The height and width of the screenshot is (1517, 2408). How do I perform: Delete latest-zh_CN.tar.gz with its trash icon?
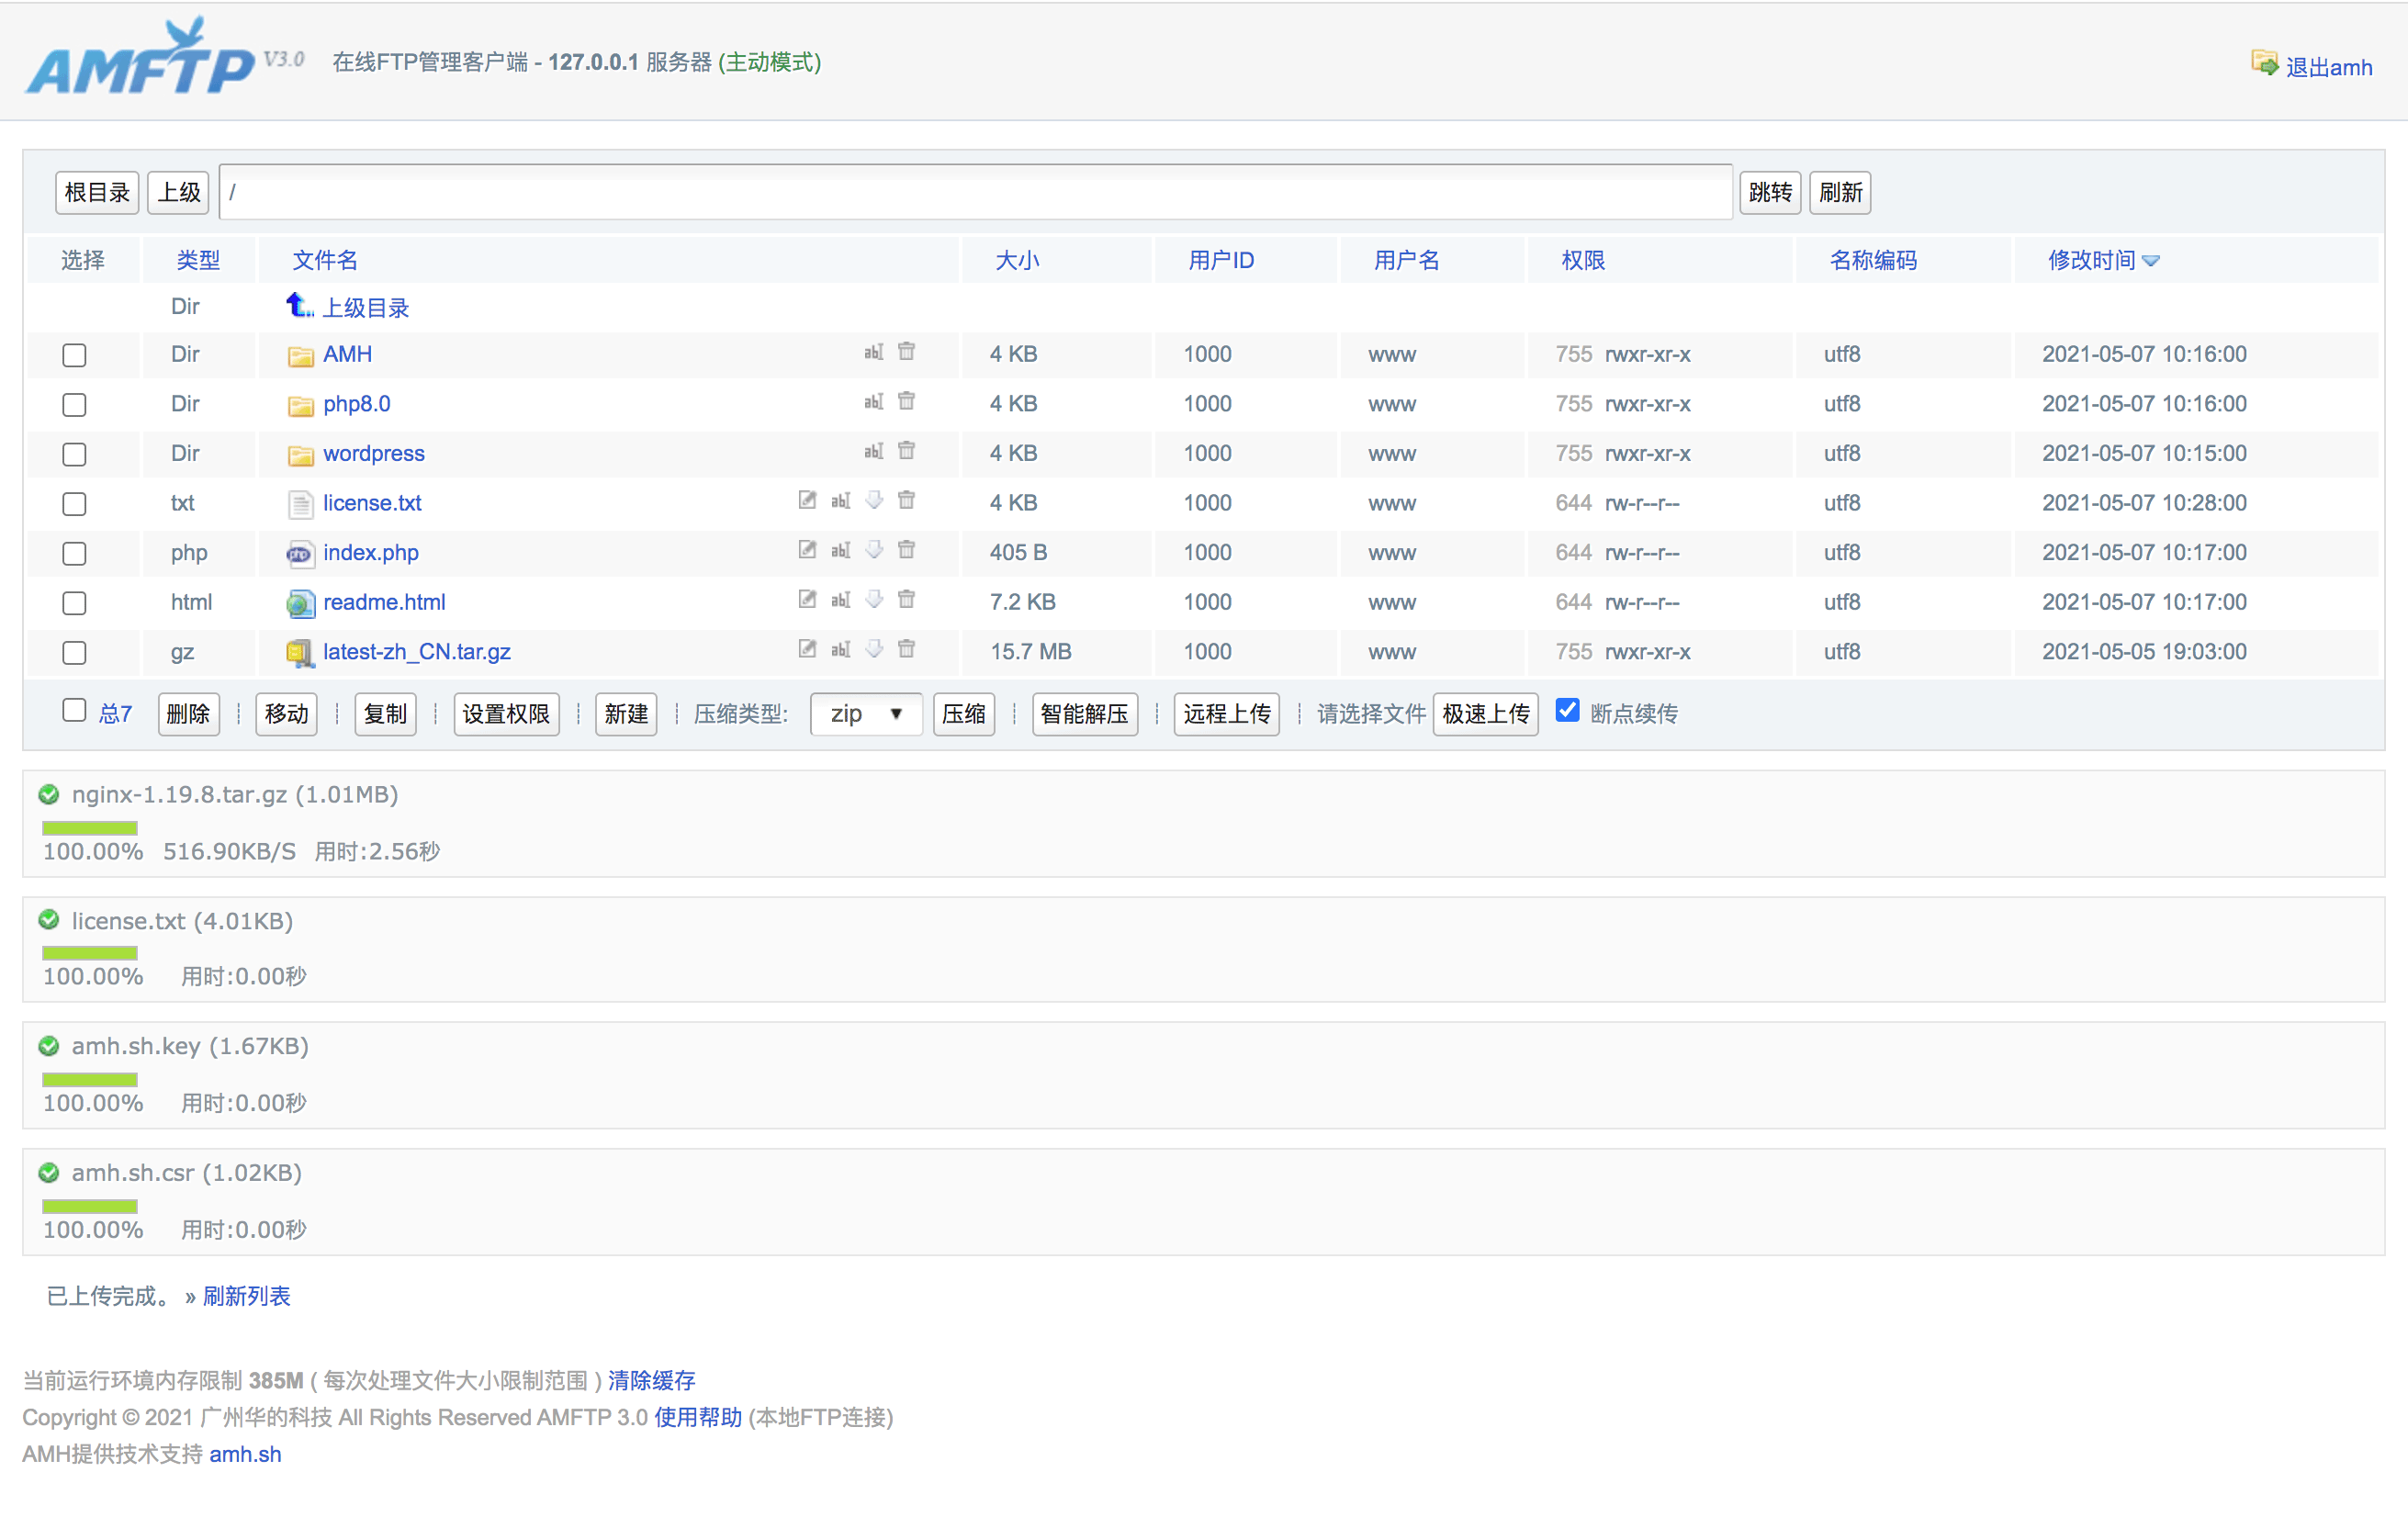click(906, 649)
